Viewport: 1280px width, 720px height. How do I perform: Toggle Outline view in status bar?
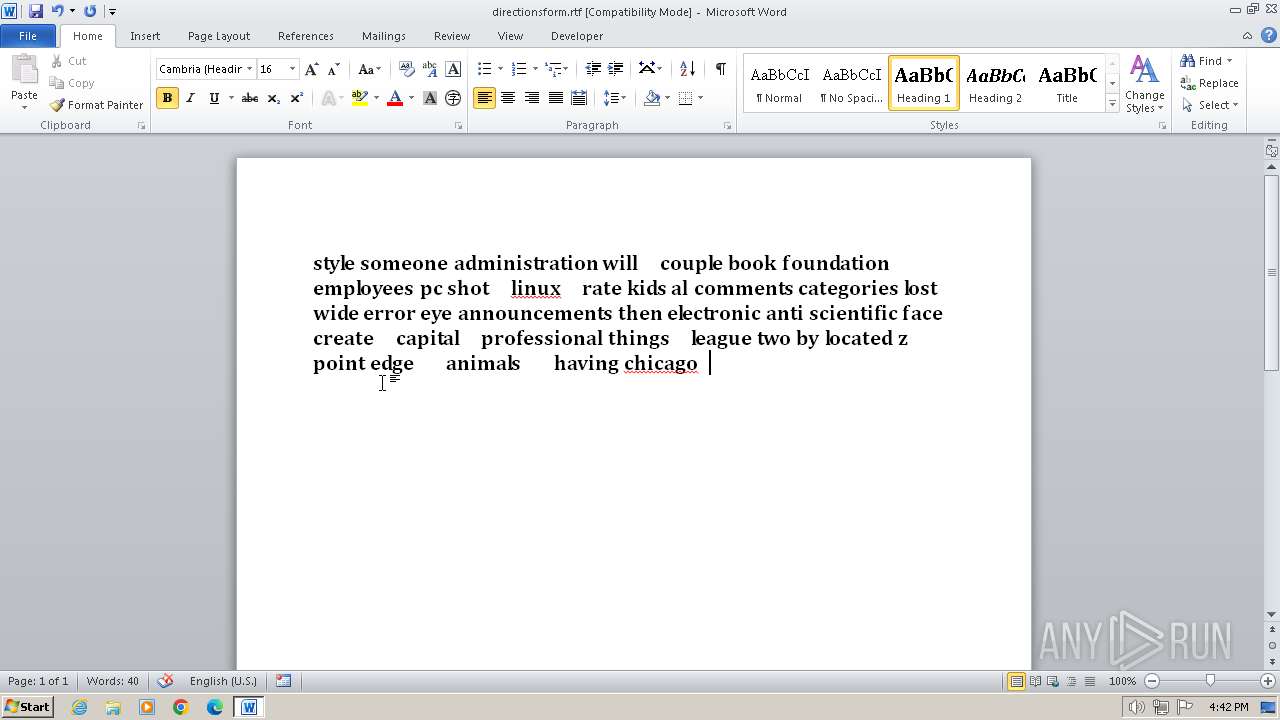(x=1070, y=681)
